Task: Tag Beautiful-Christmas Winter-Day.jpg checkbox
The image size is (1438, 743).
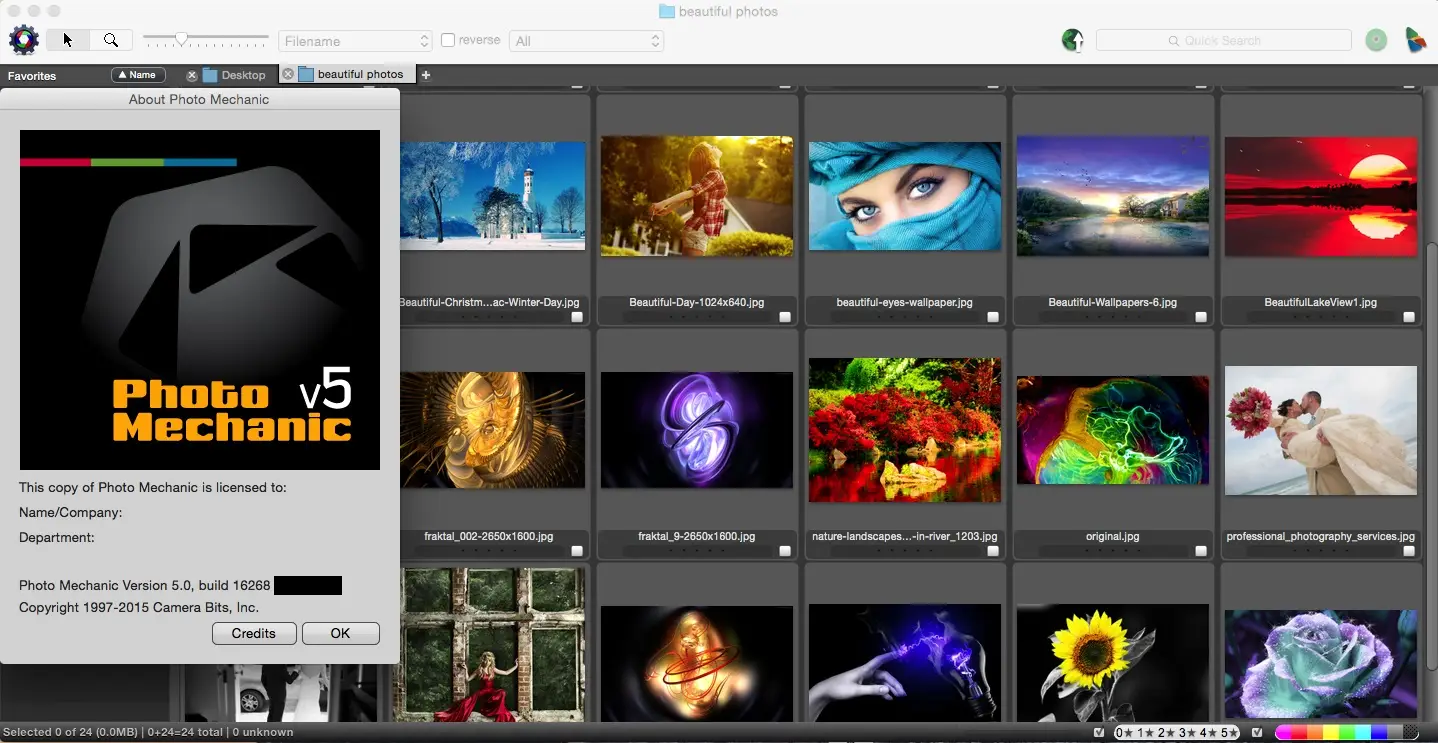Action: 577,317
